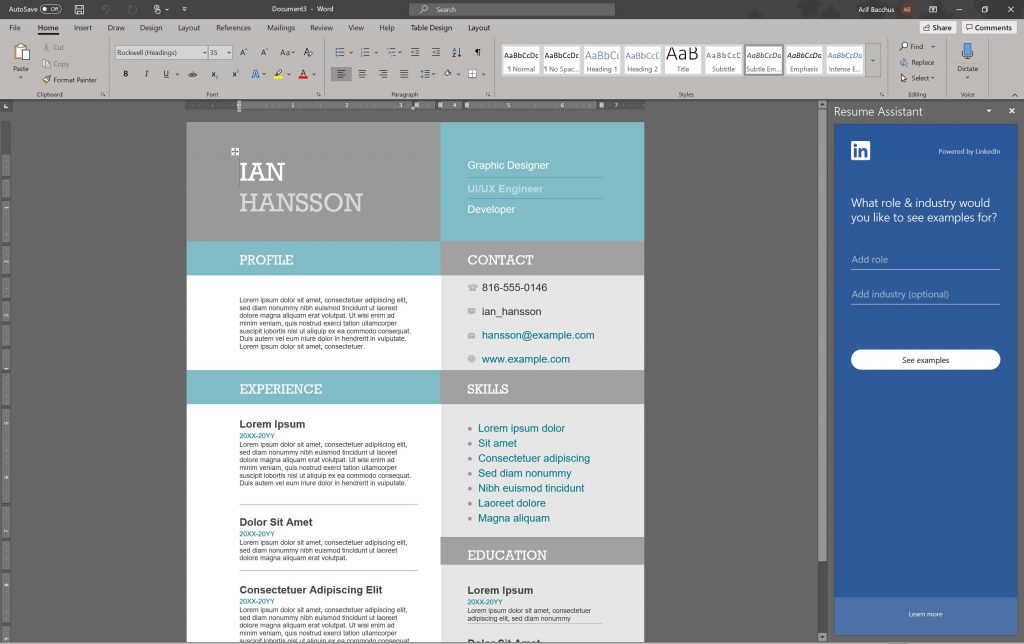The height and width of the screenshot is (644, 1024).
Task: Select center text alignment
Action: (x=361, y=74)
